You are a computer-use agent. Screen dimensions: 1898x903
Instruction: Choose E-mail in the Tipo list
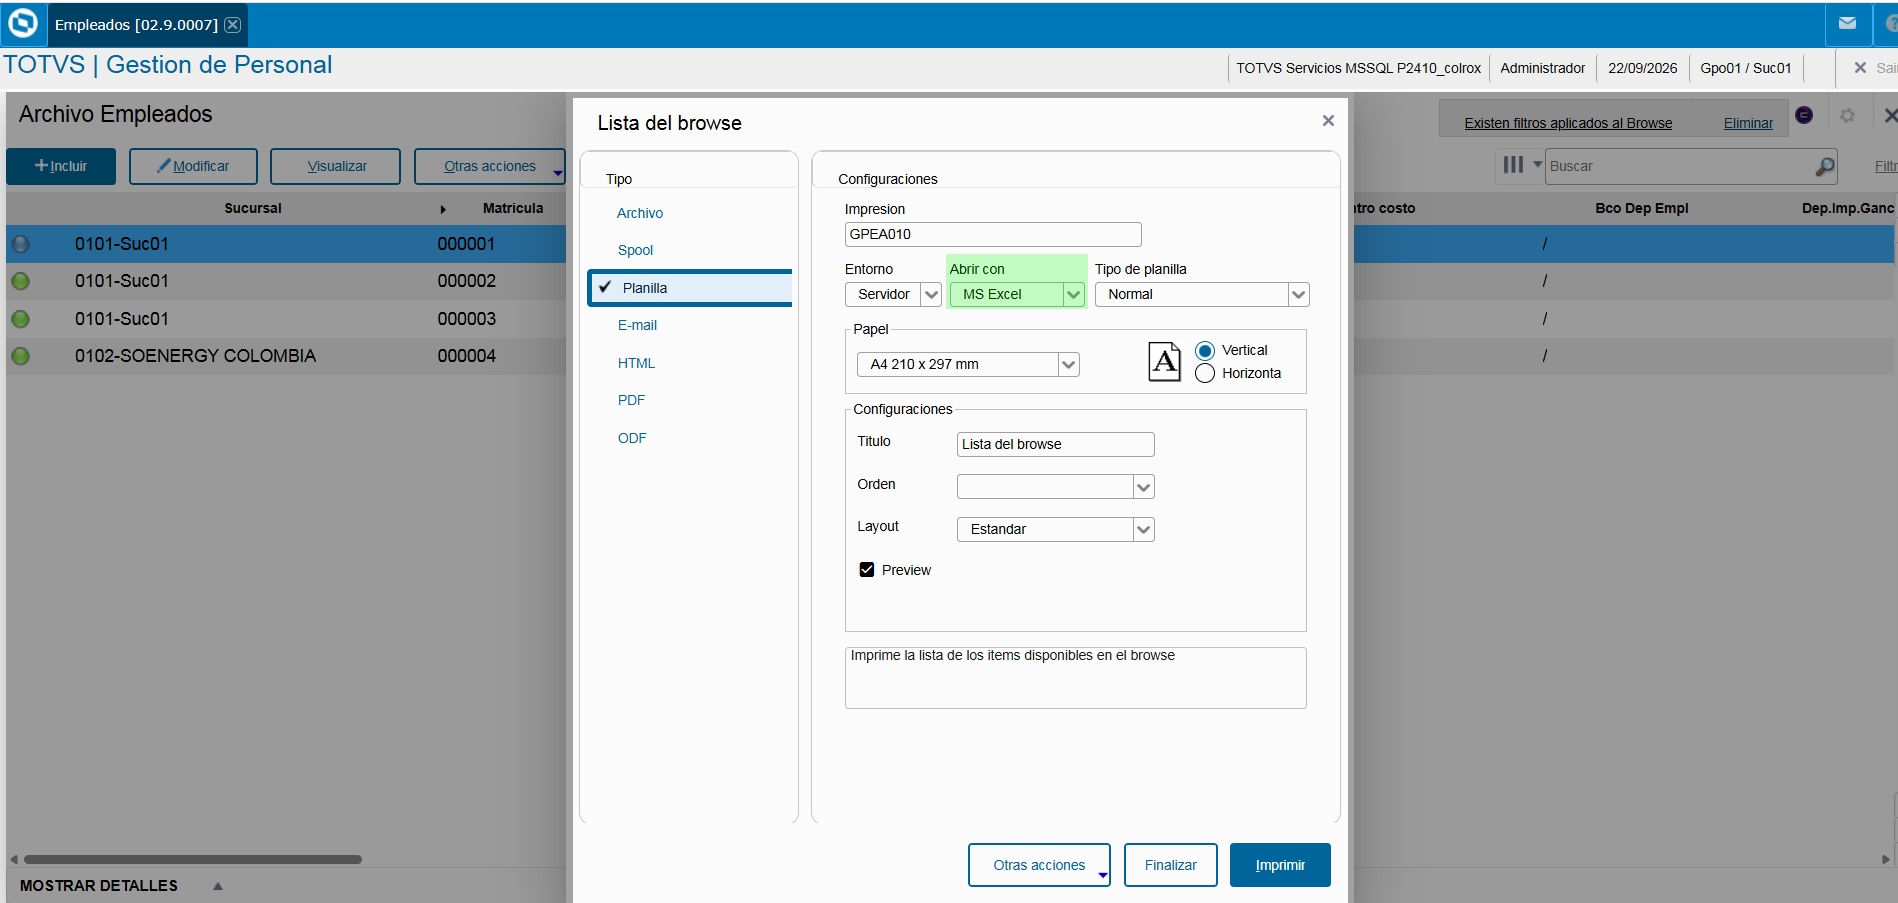pos(637,325)
